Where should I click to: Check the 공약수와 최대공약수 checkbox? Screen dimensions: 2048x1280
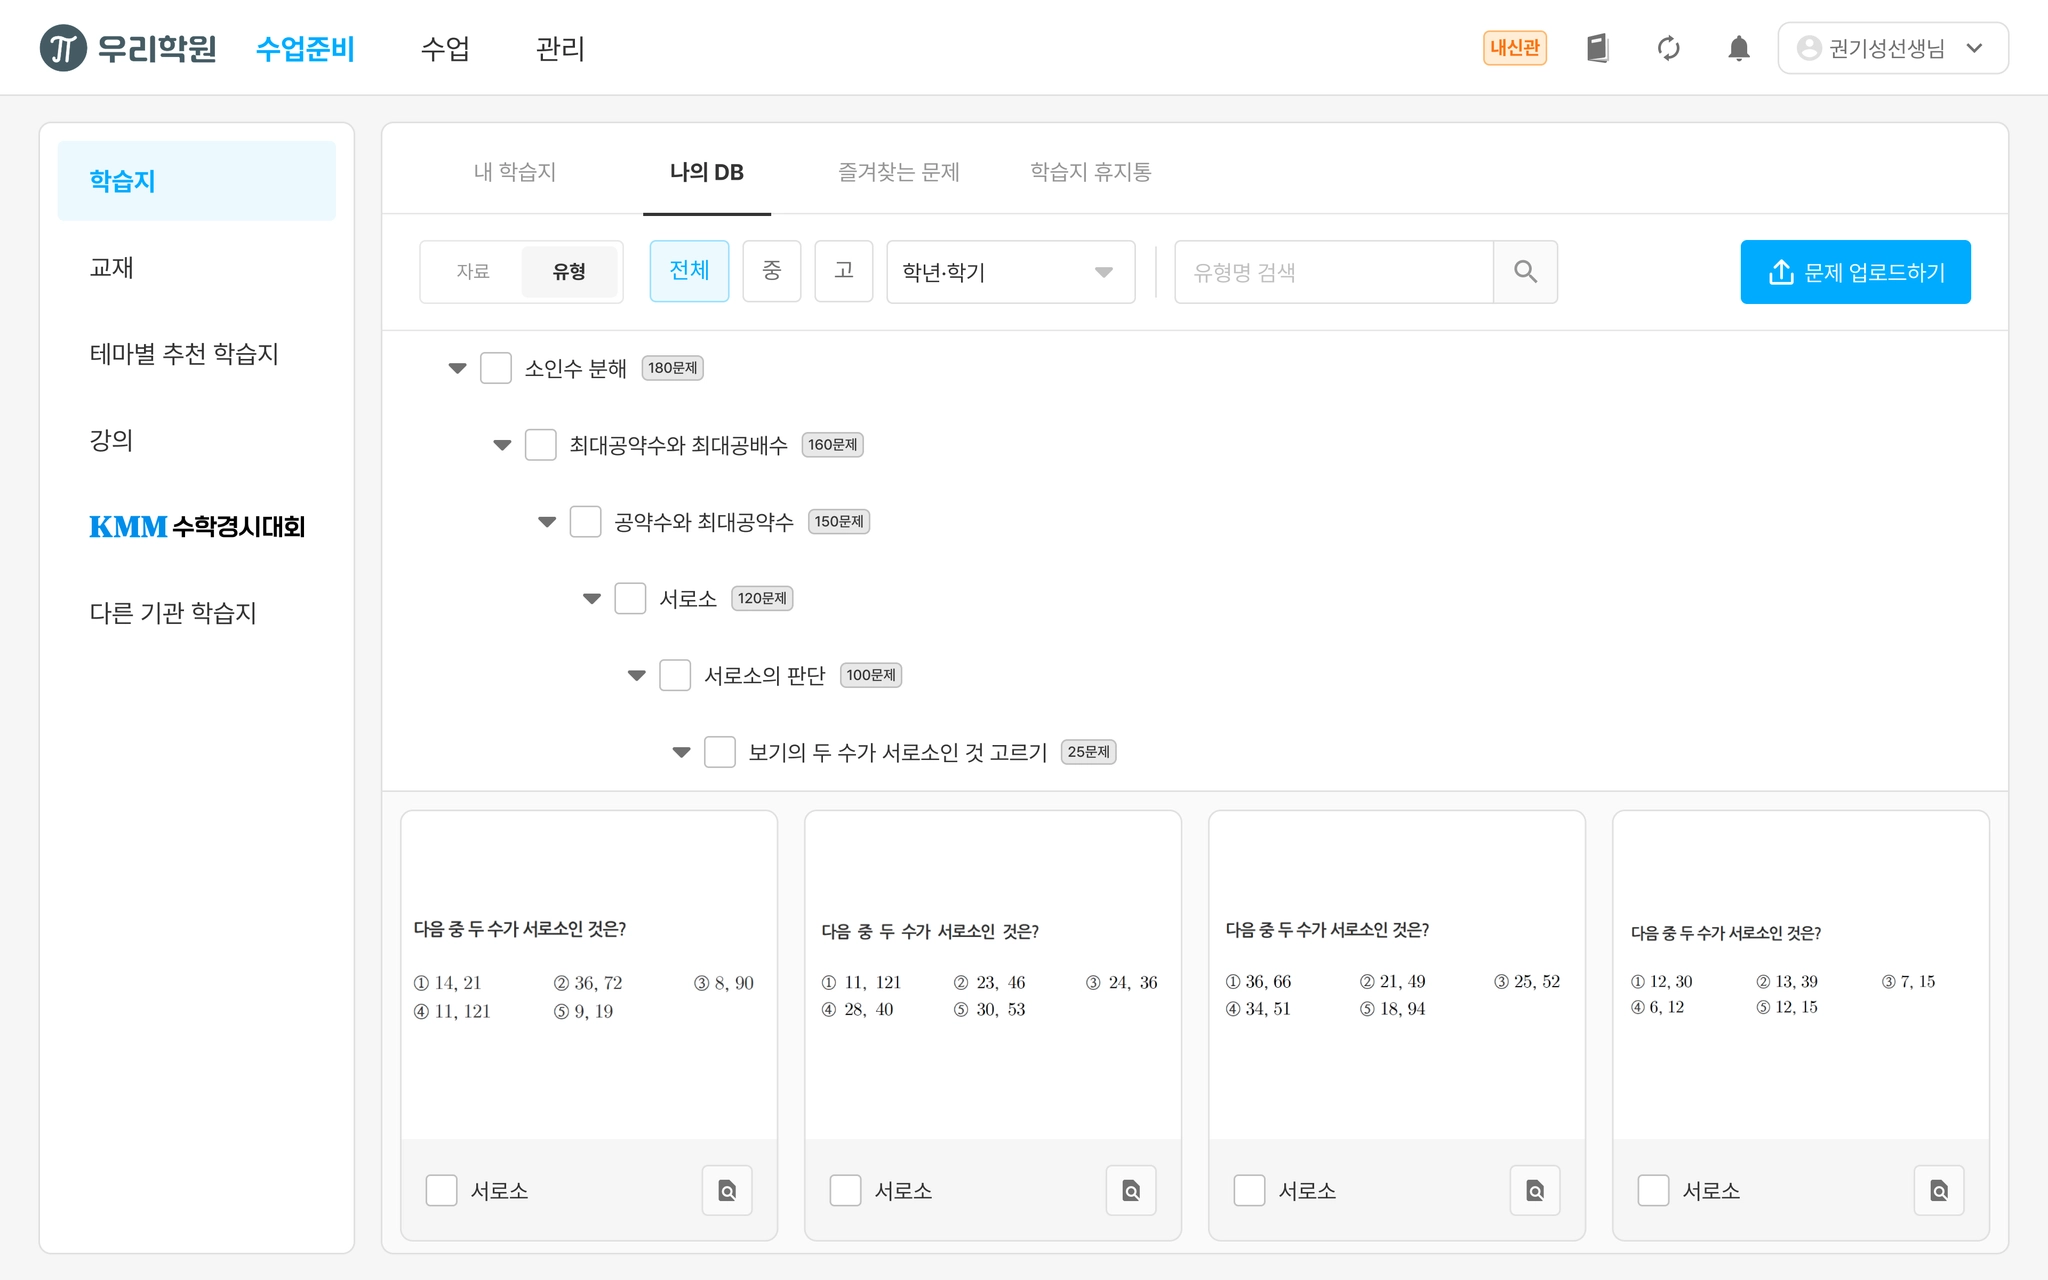(x=586, y=521)
